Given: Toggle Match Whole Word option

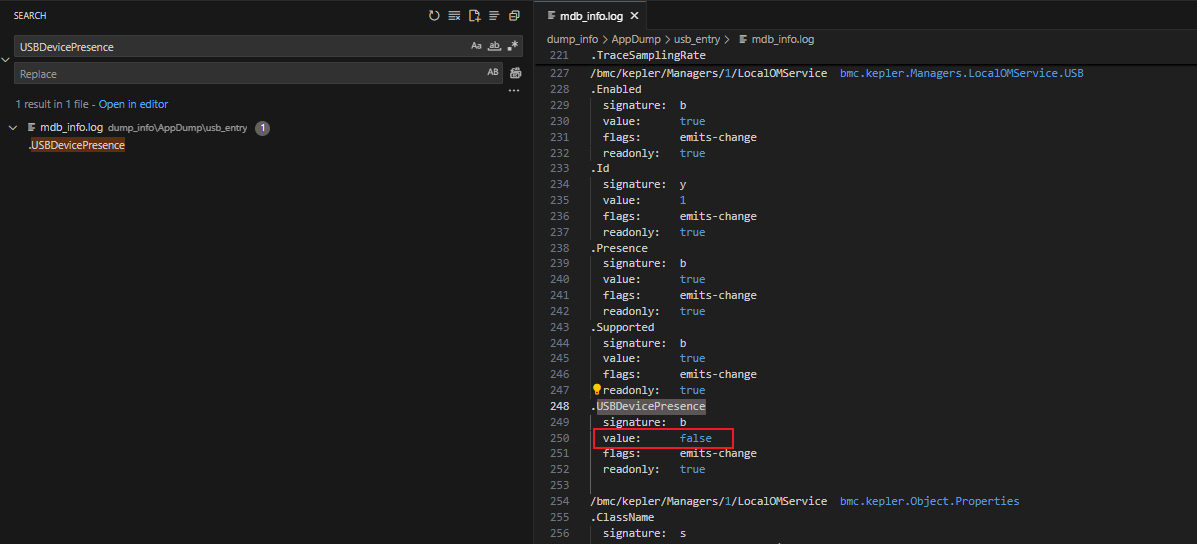Looking at the screenshot, I should pyautogui.click(x=494, y=46).
